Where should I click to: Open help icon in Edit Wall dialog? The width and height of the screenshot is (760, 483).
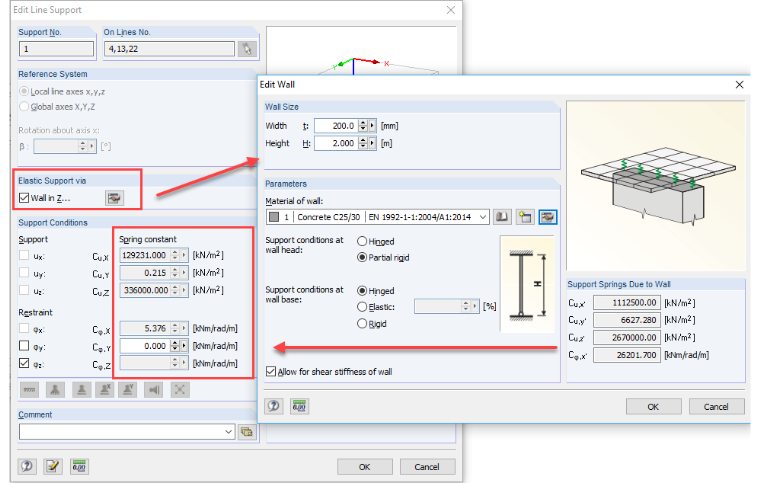tap(273, 406)
